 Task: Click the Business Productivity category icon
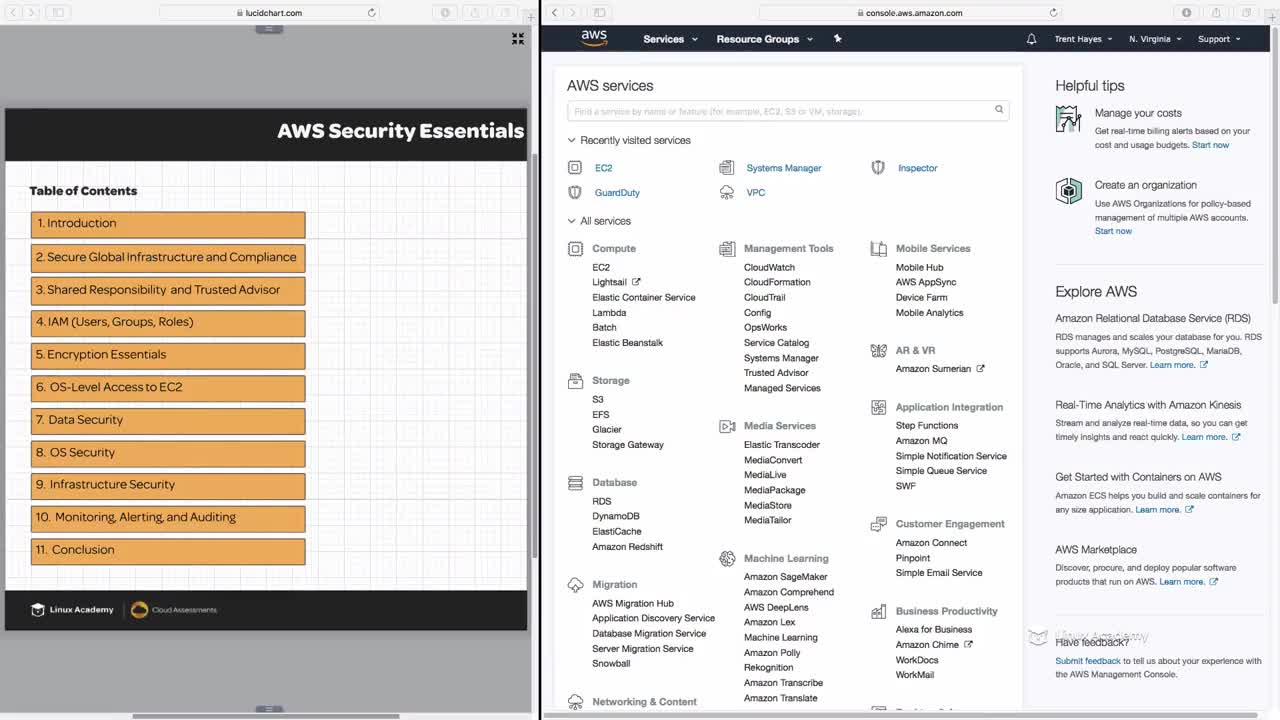pyautogui.click(x=878, y=611)
